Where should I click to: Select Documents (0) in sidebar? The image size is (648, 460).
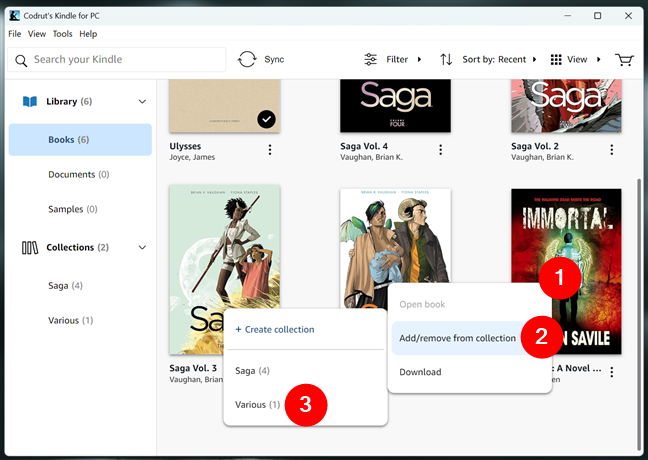pyautogui.click(x=79, y=174)
